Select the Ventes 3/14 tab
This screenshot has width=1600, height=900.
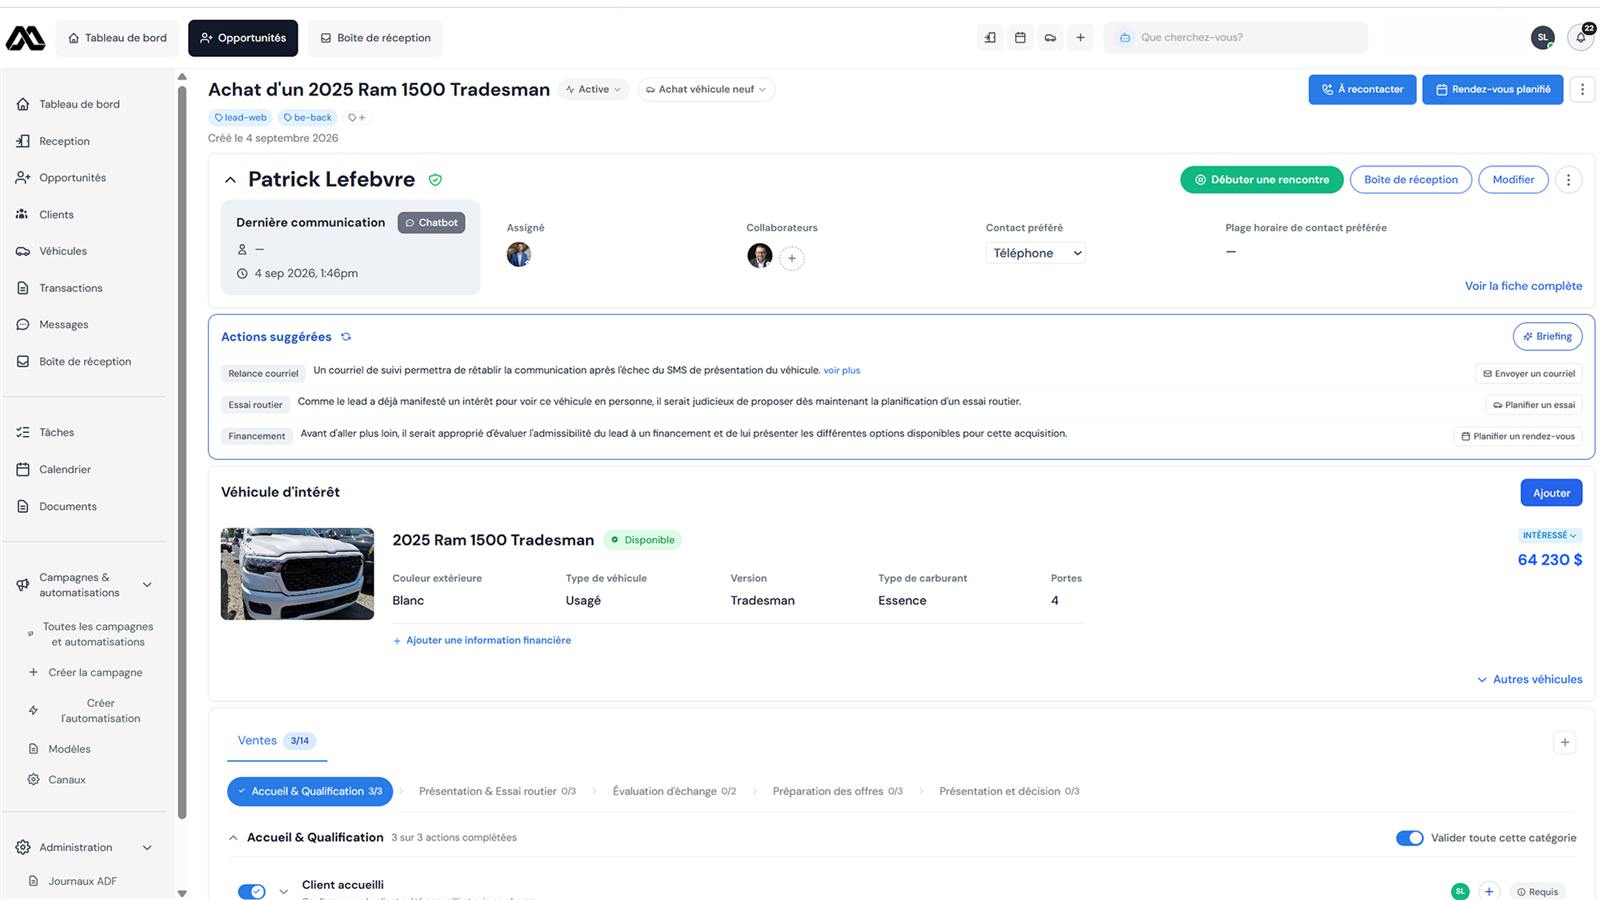click(x=276, y=741)
